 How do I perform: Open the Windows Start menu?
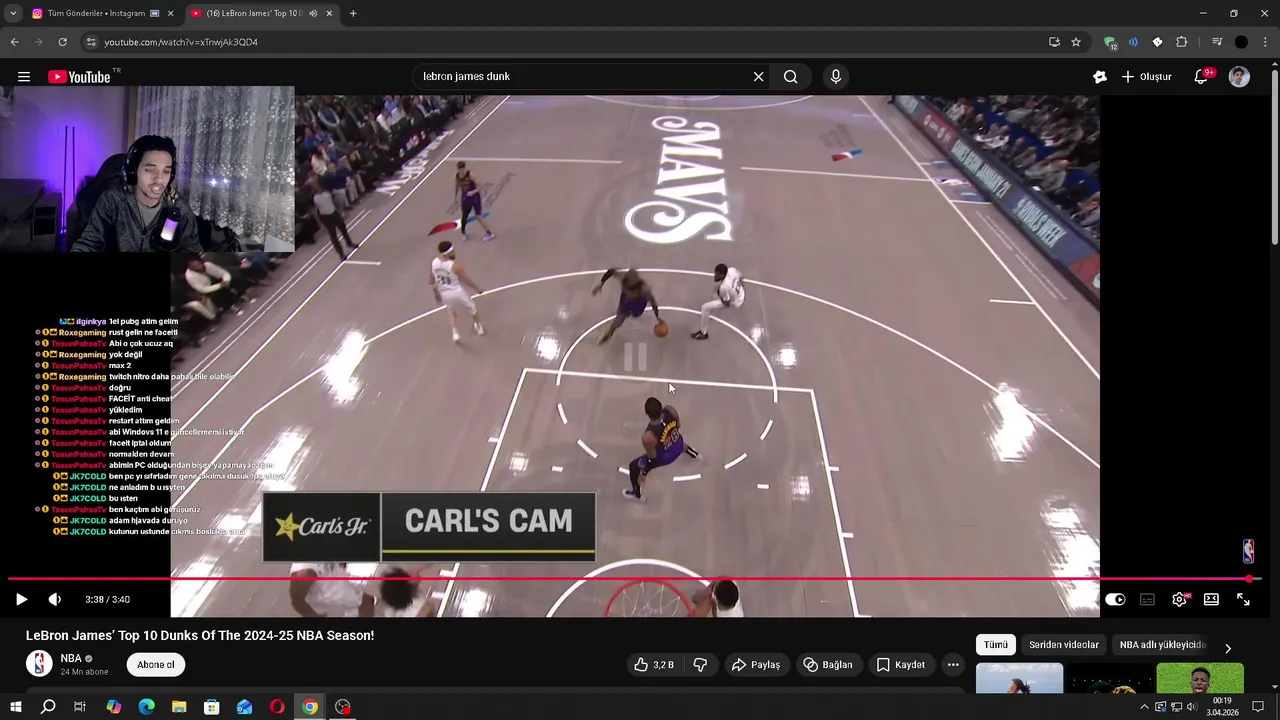pyautogui.click(x=15, y=707)
